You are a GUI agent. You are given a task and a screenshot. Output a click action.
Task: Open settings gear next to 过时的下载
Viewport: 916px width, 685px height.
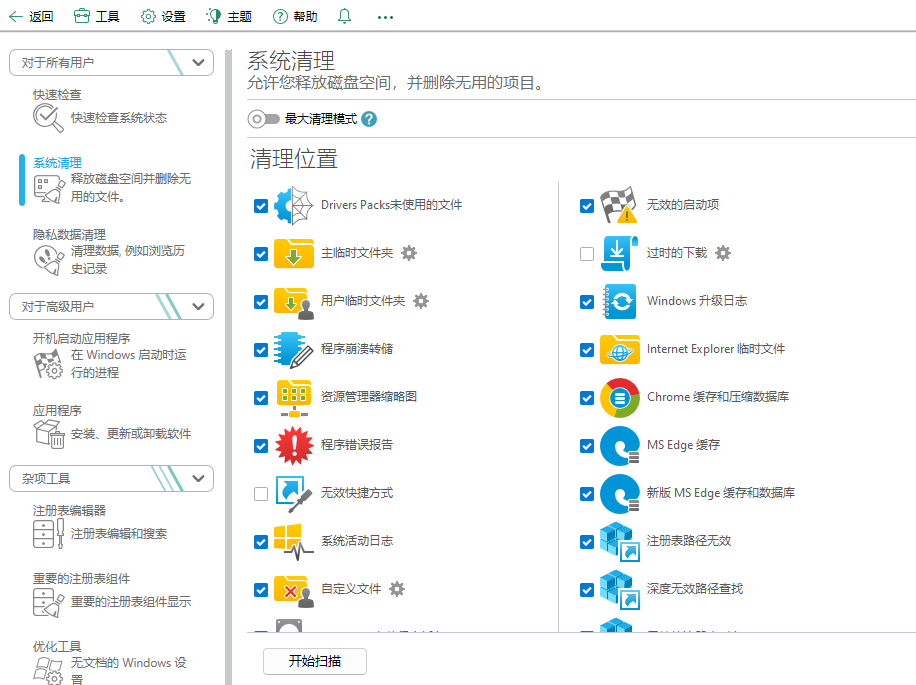[x=723, y=253]
